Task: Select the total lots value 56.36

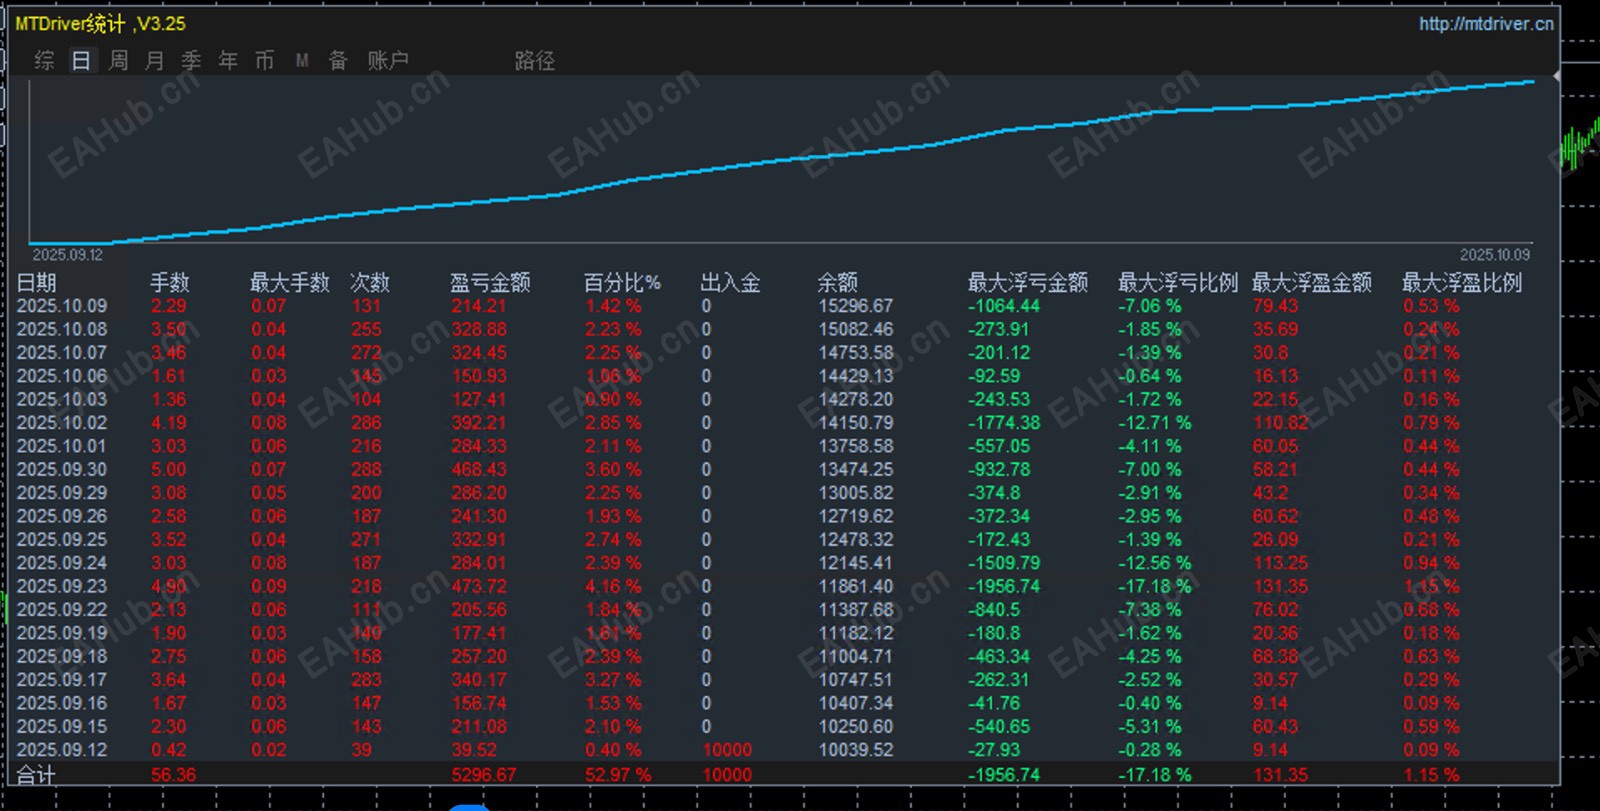Action: [174, 775]
